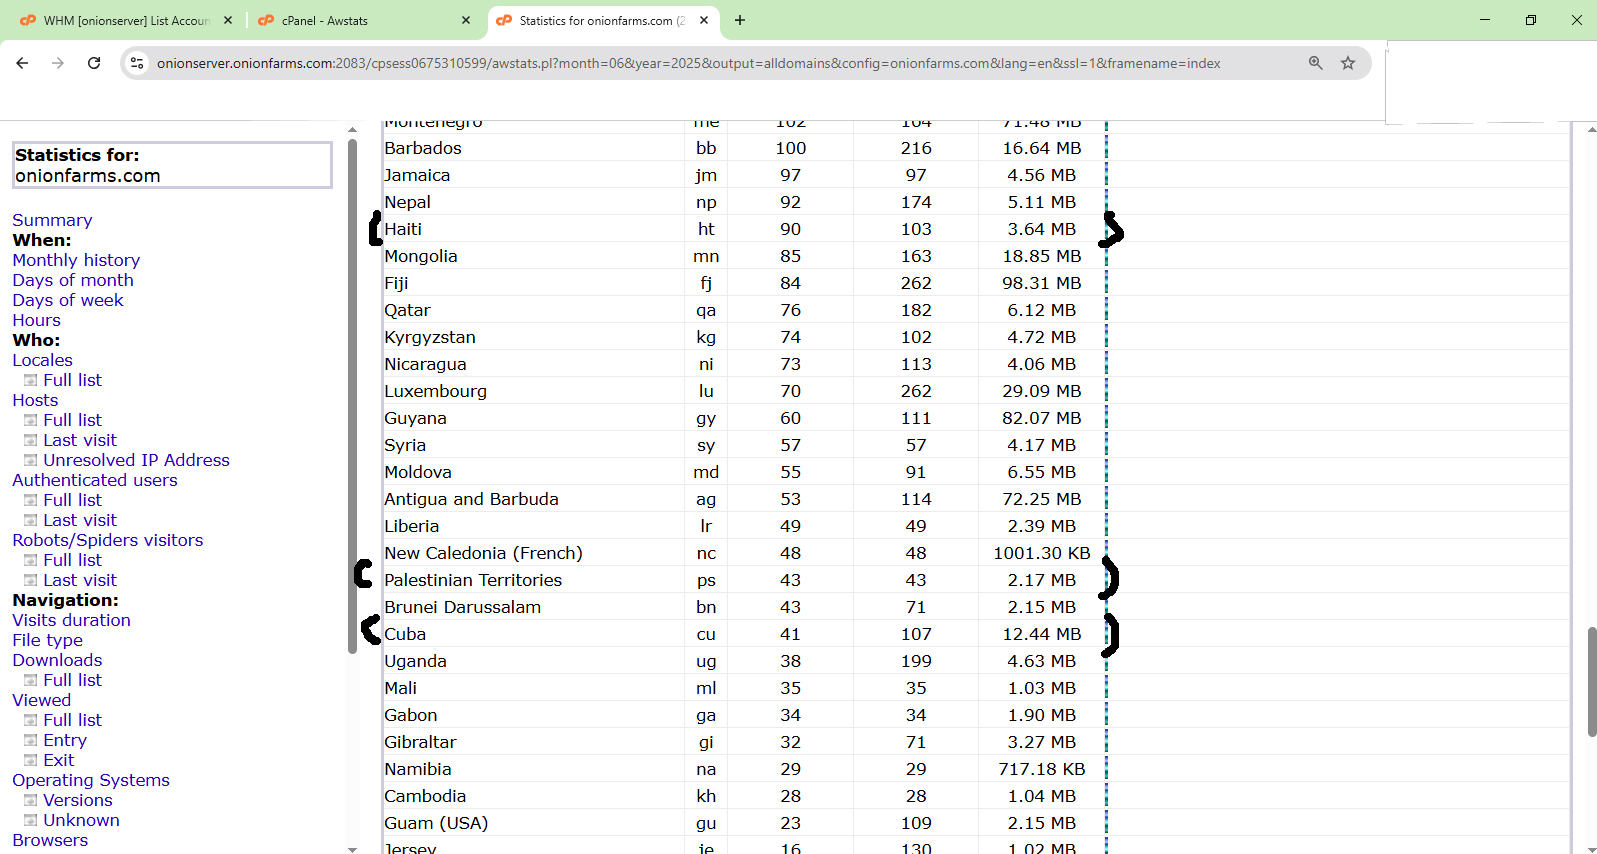Switch to cPanel - Awstats tab
Screen dimensions: 1597x854
[x=364, y=20]
